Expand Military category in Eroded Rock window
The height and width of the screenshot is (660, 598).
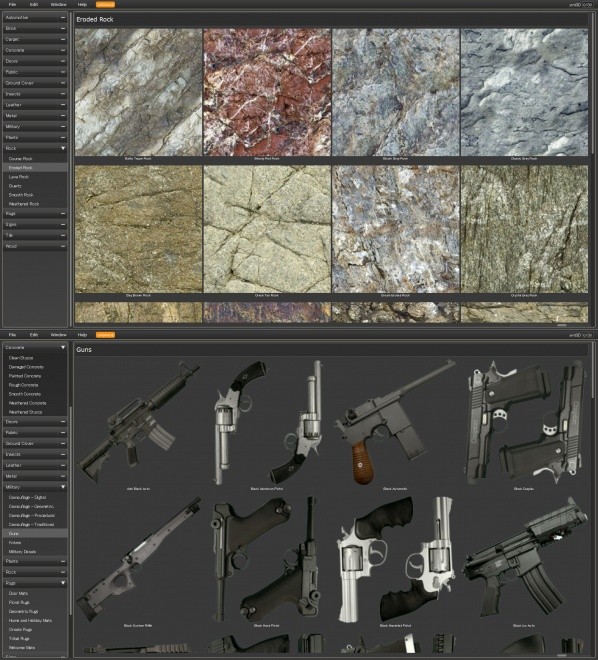tap(35, 127)
